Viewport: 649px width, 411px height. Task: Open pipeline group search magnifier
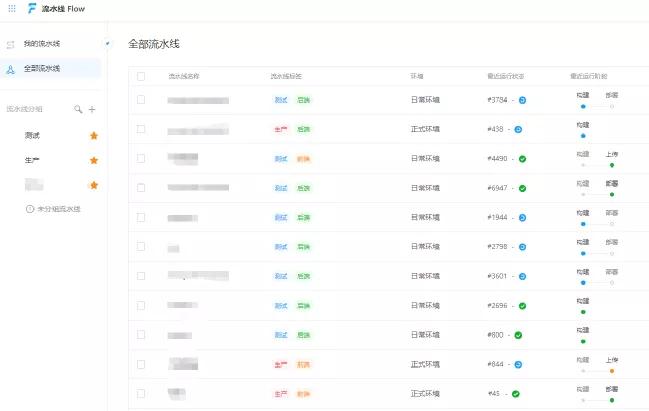78,109
